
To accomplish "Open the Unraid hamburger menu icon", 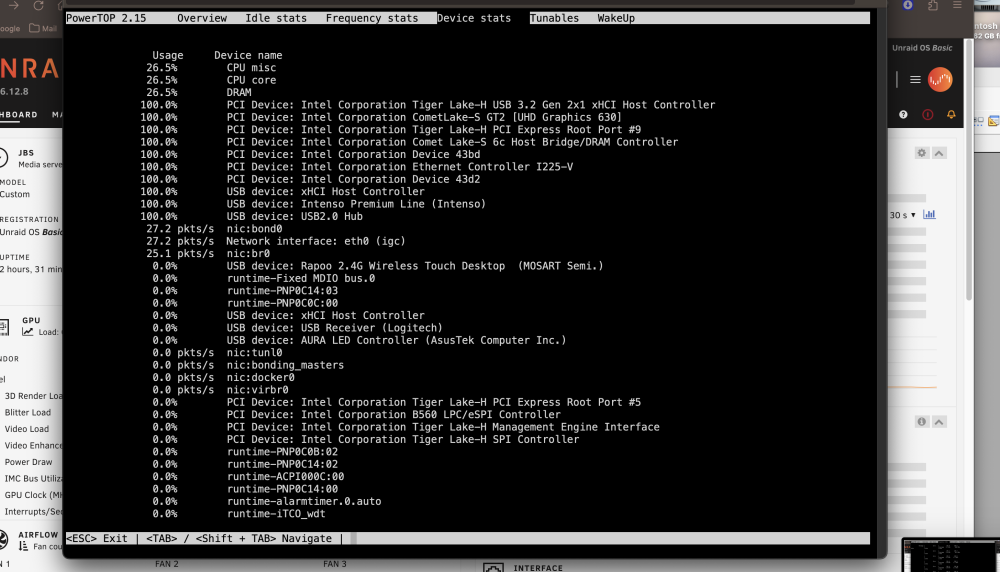I will 915,80.
